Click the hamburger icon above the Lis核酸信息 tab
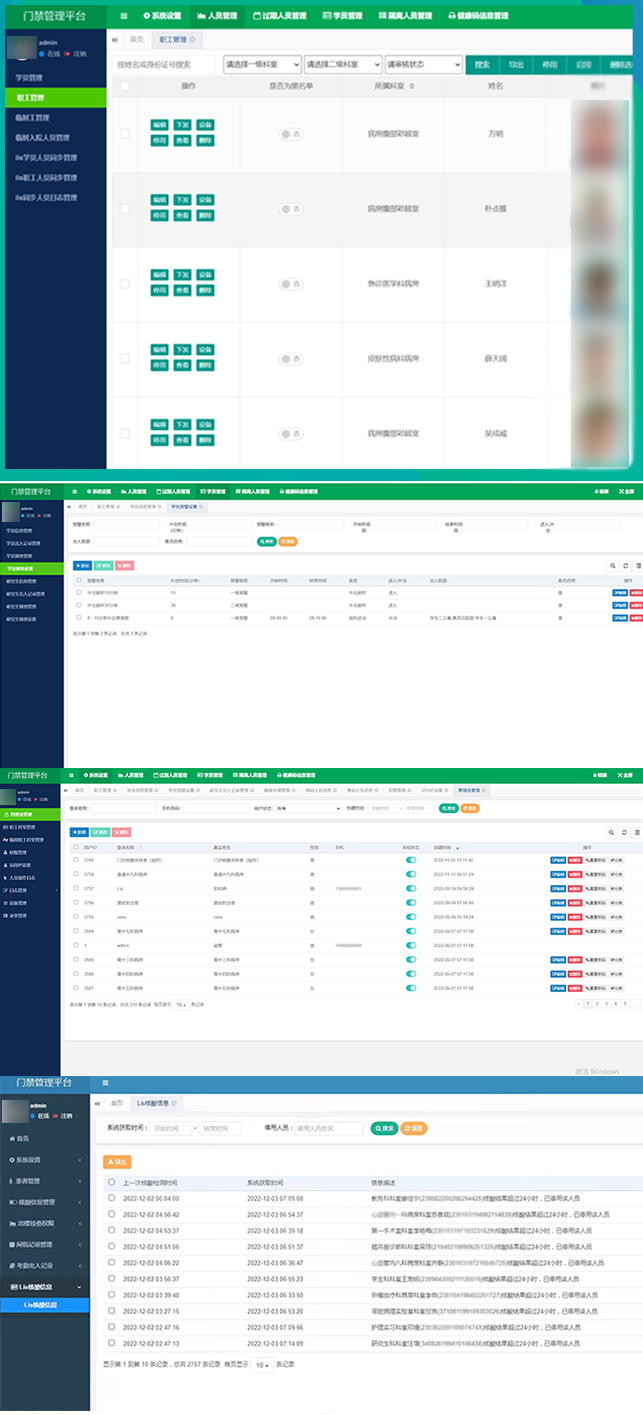The image size is (643, 1415). click(104, 1083)
